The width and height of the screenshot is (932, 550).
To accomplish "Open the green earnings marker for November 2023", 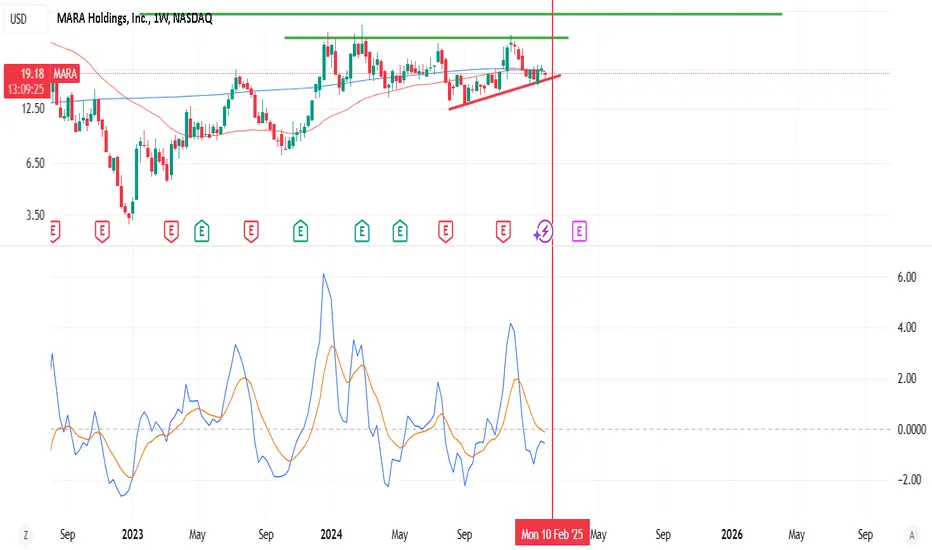I will [x=301, y=231].
